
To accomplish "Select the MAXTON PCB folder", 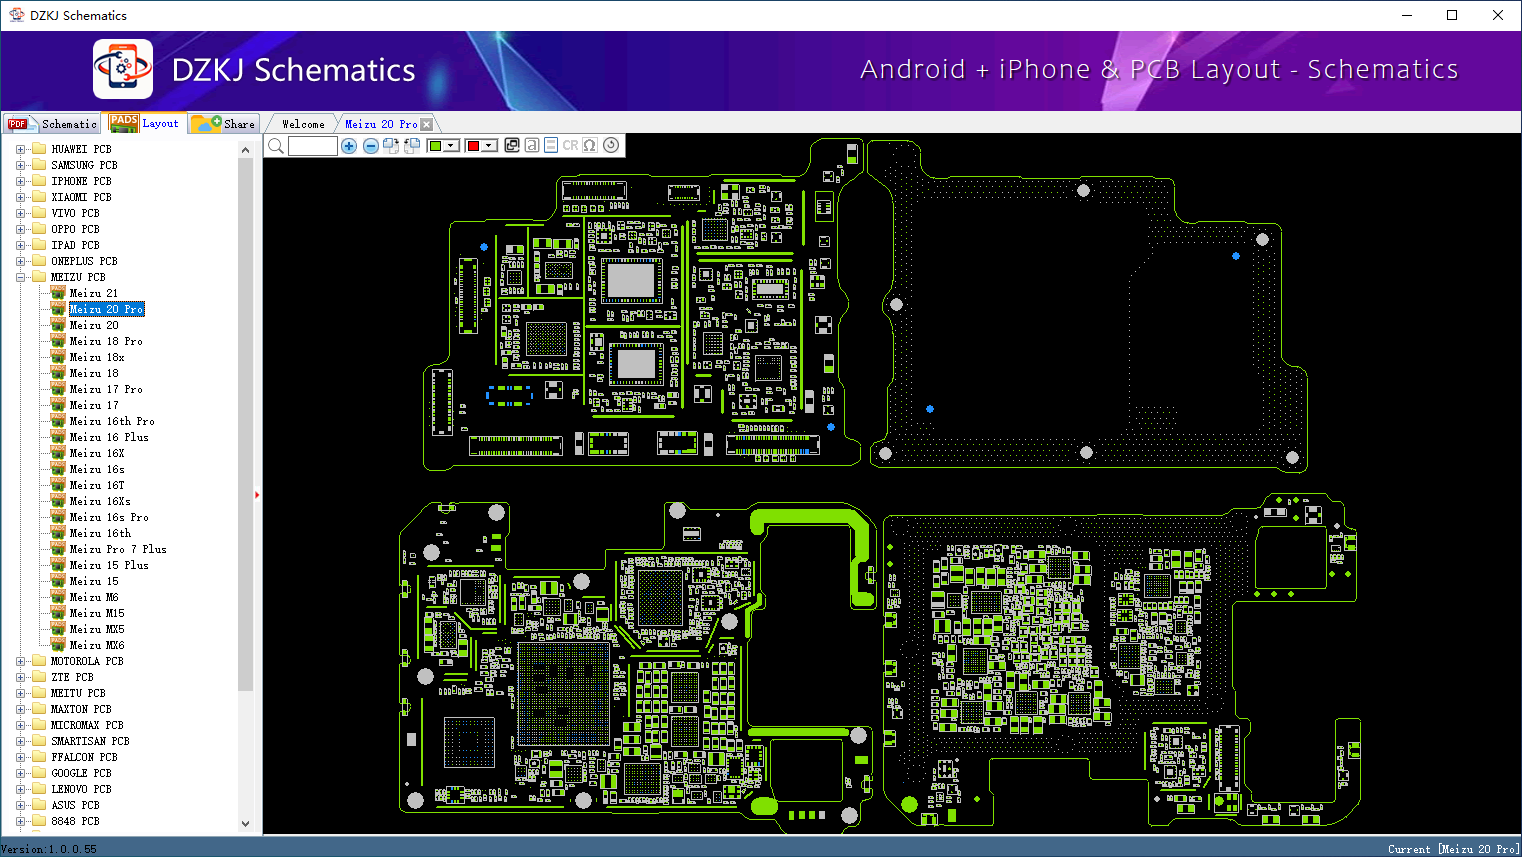I will pos(81,709).
